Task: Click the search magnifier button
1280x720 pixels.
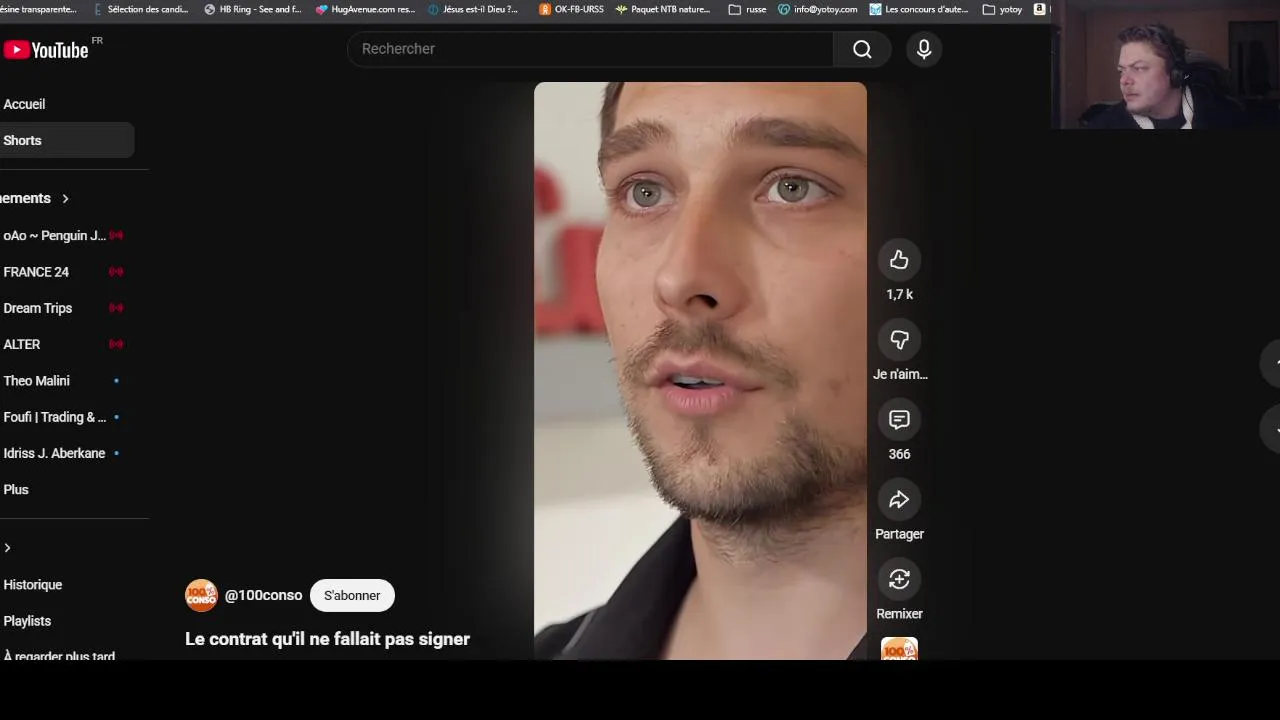Action: [x=862, y=49]
